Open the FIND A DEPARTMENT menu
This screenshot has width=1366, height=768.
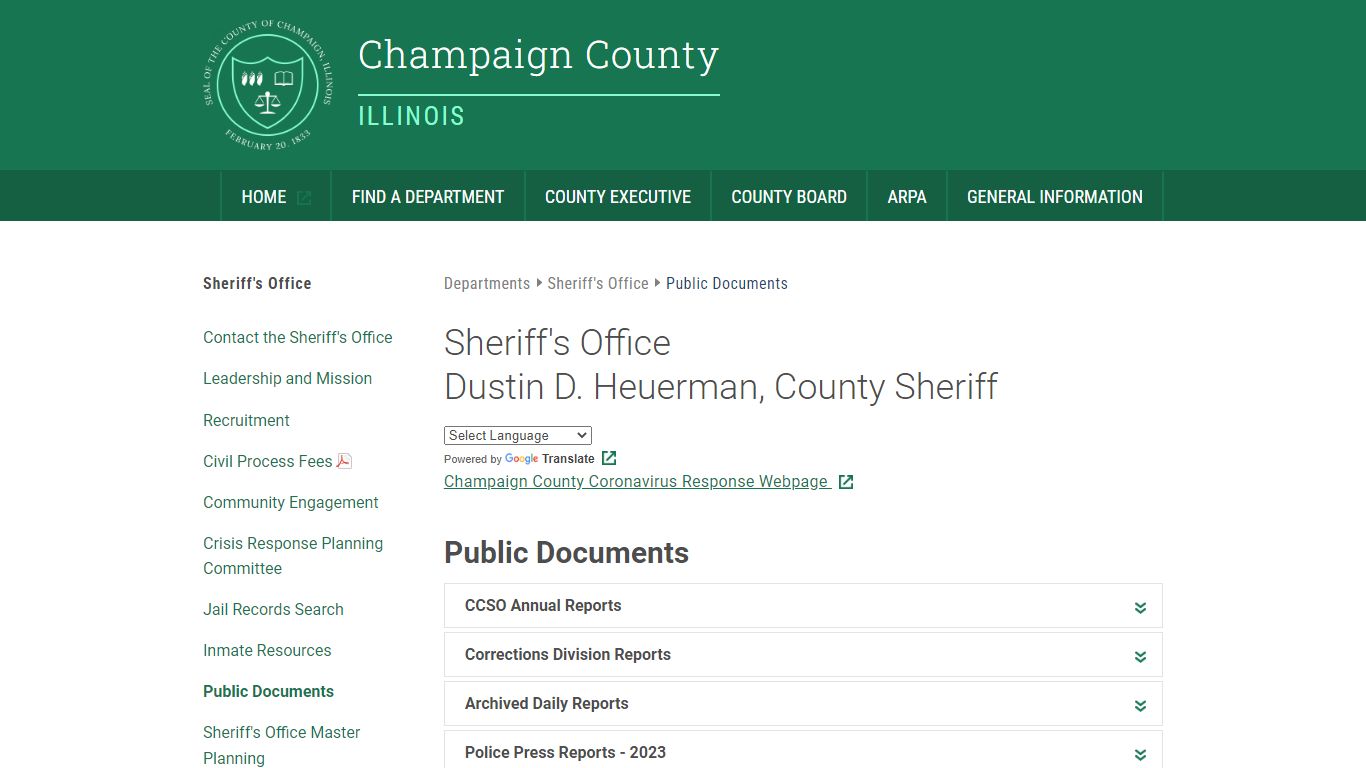(428, 196)
